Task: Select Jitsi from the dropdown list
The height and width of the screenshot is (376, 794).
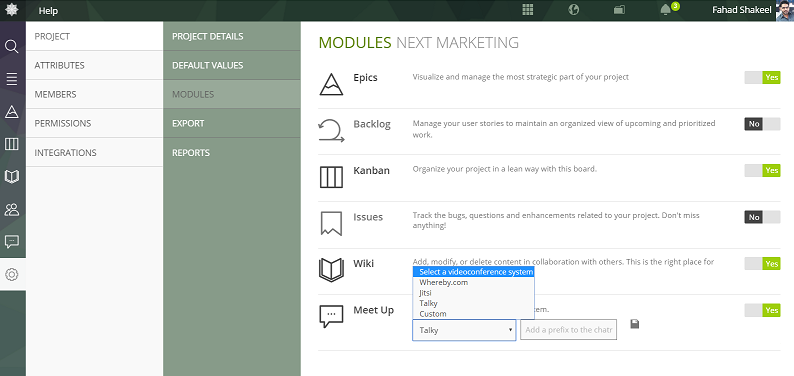Action: (x=473, y=293)
